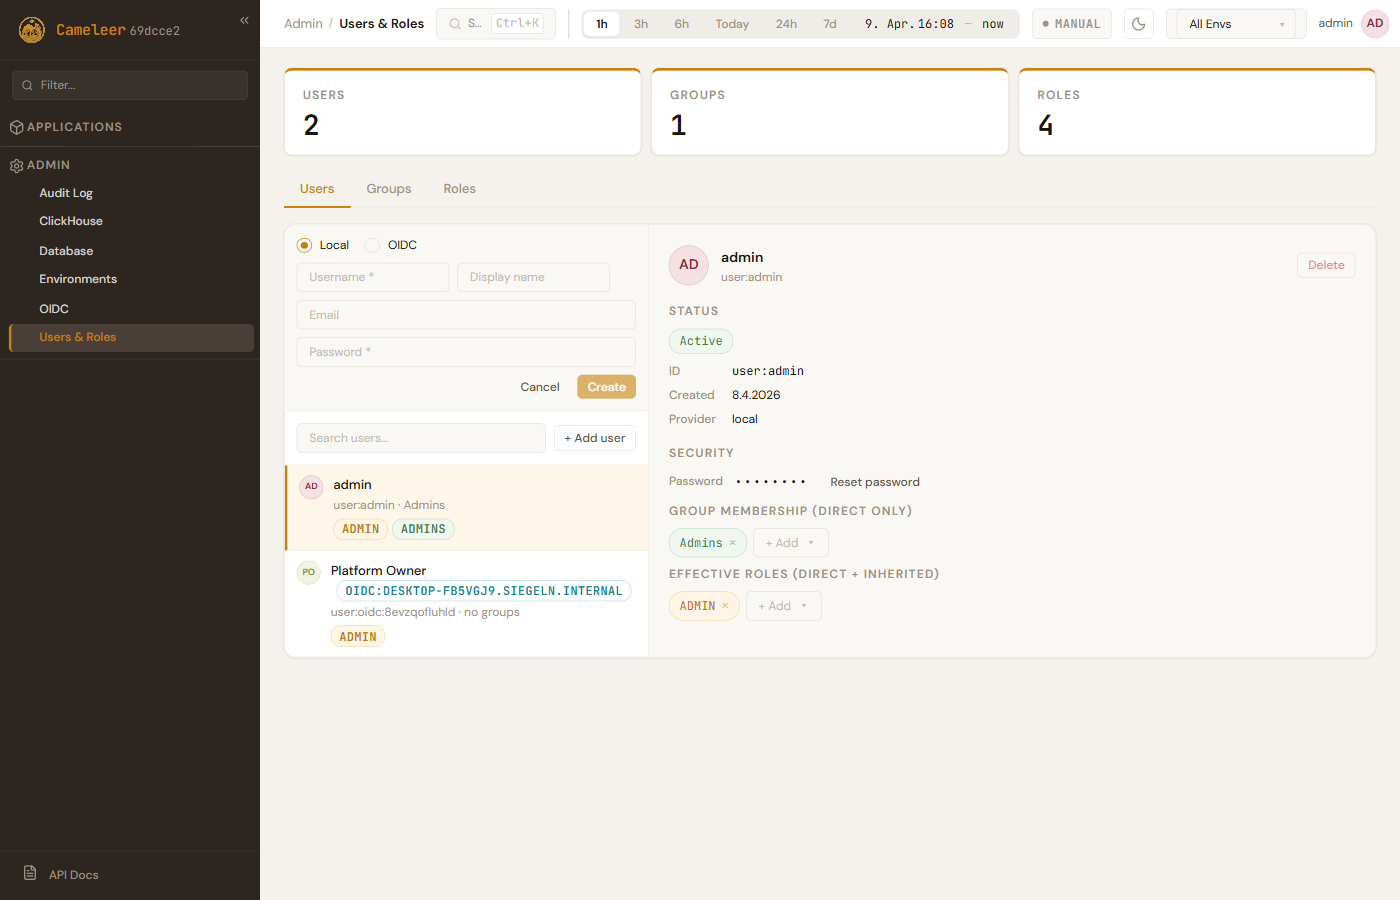Image resolution: width=1400 pixels, height=900 pixels.
Task: Collapse the sidebar with double-chevron icon
Action: pyautogui.click(x=244, y=20)
